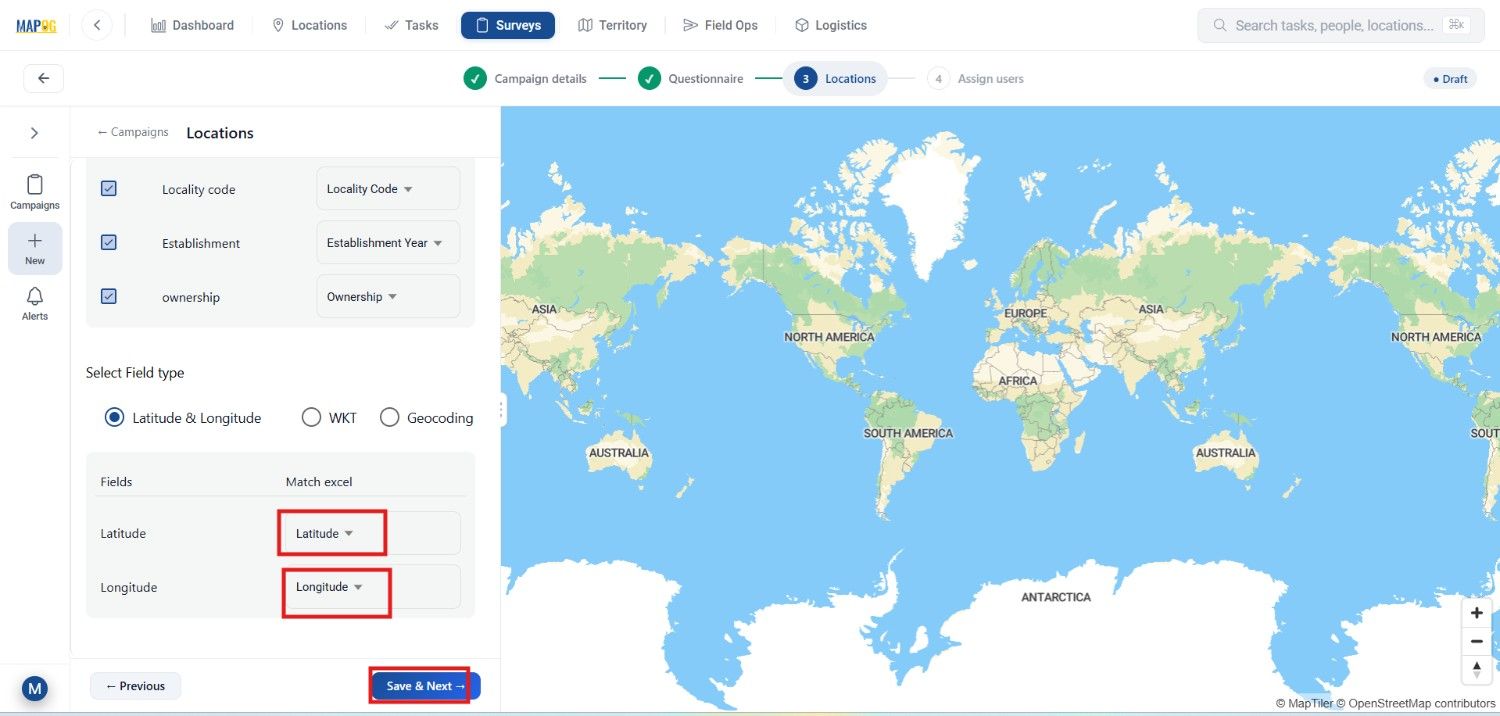Reset map bearing with the compass button
1500x716 pixels.
click(x=1476, y=669)
